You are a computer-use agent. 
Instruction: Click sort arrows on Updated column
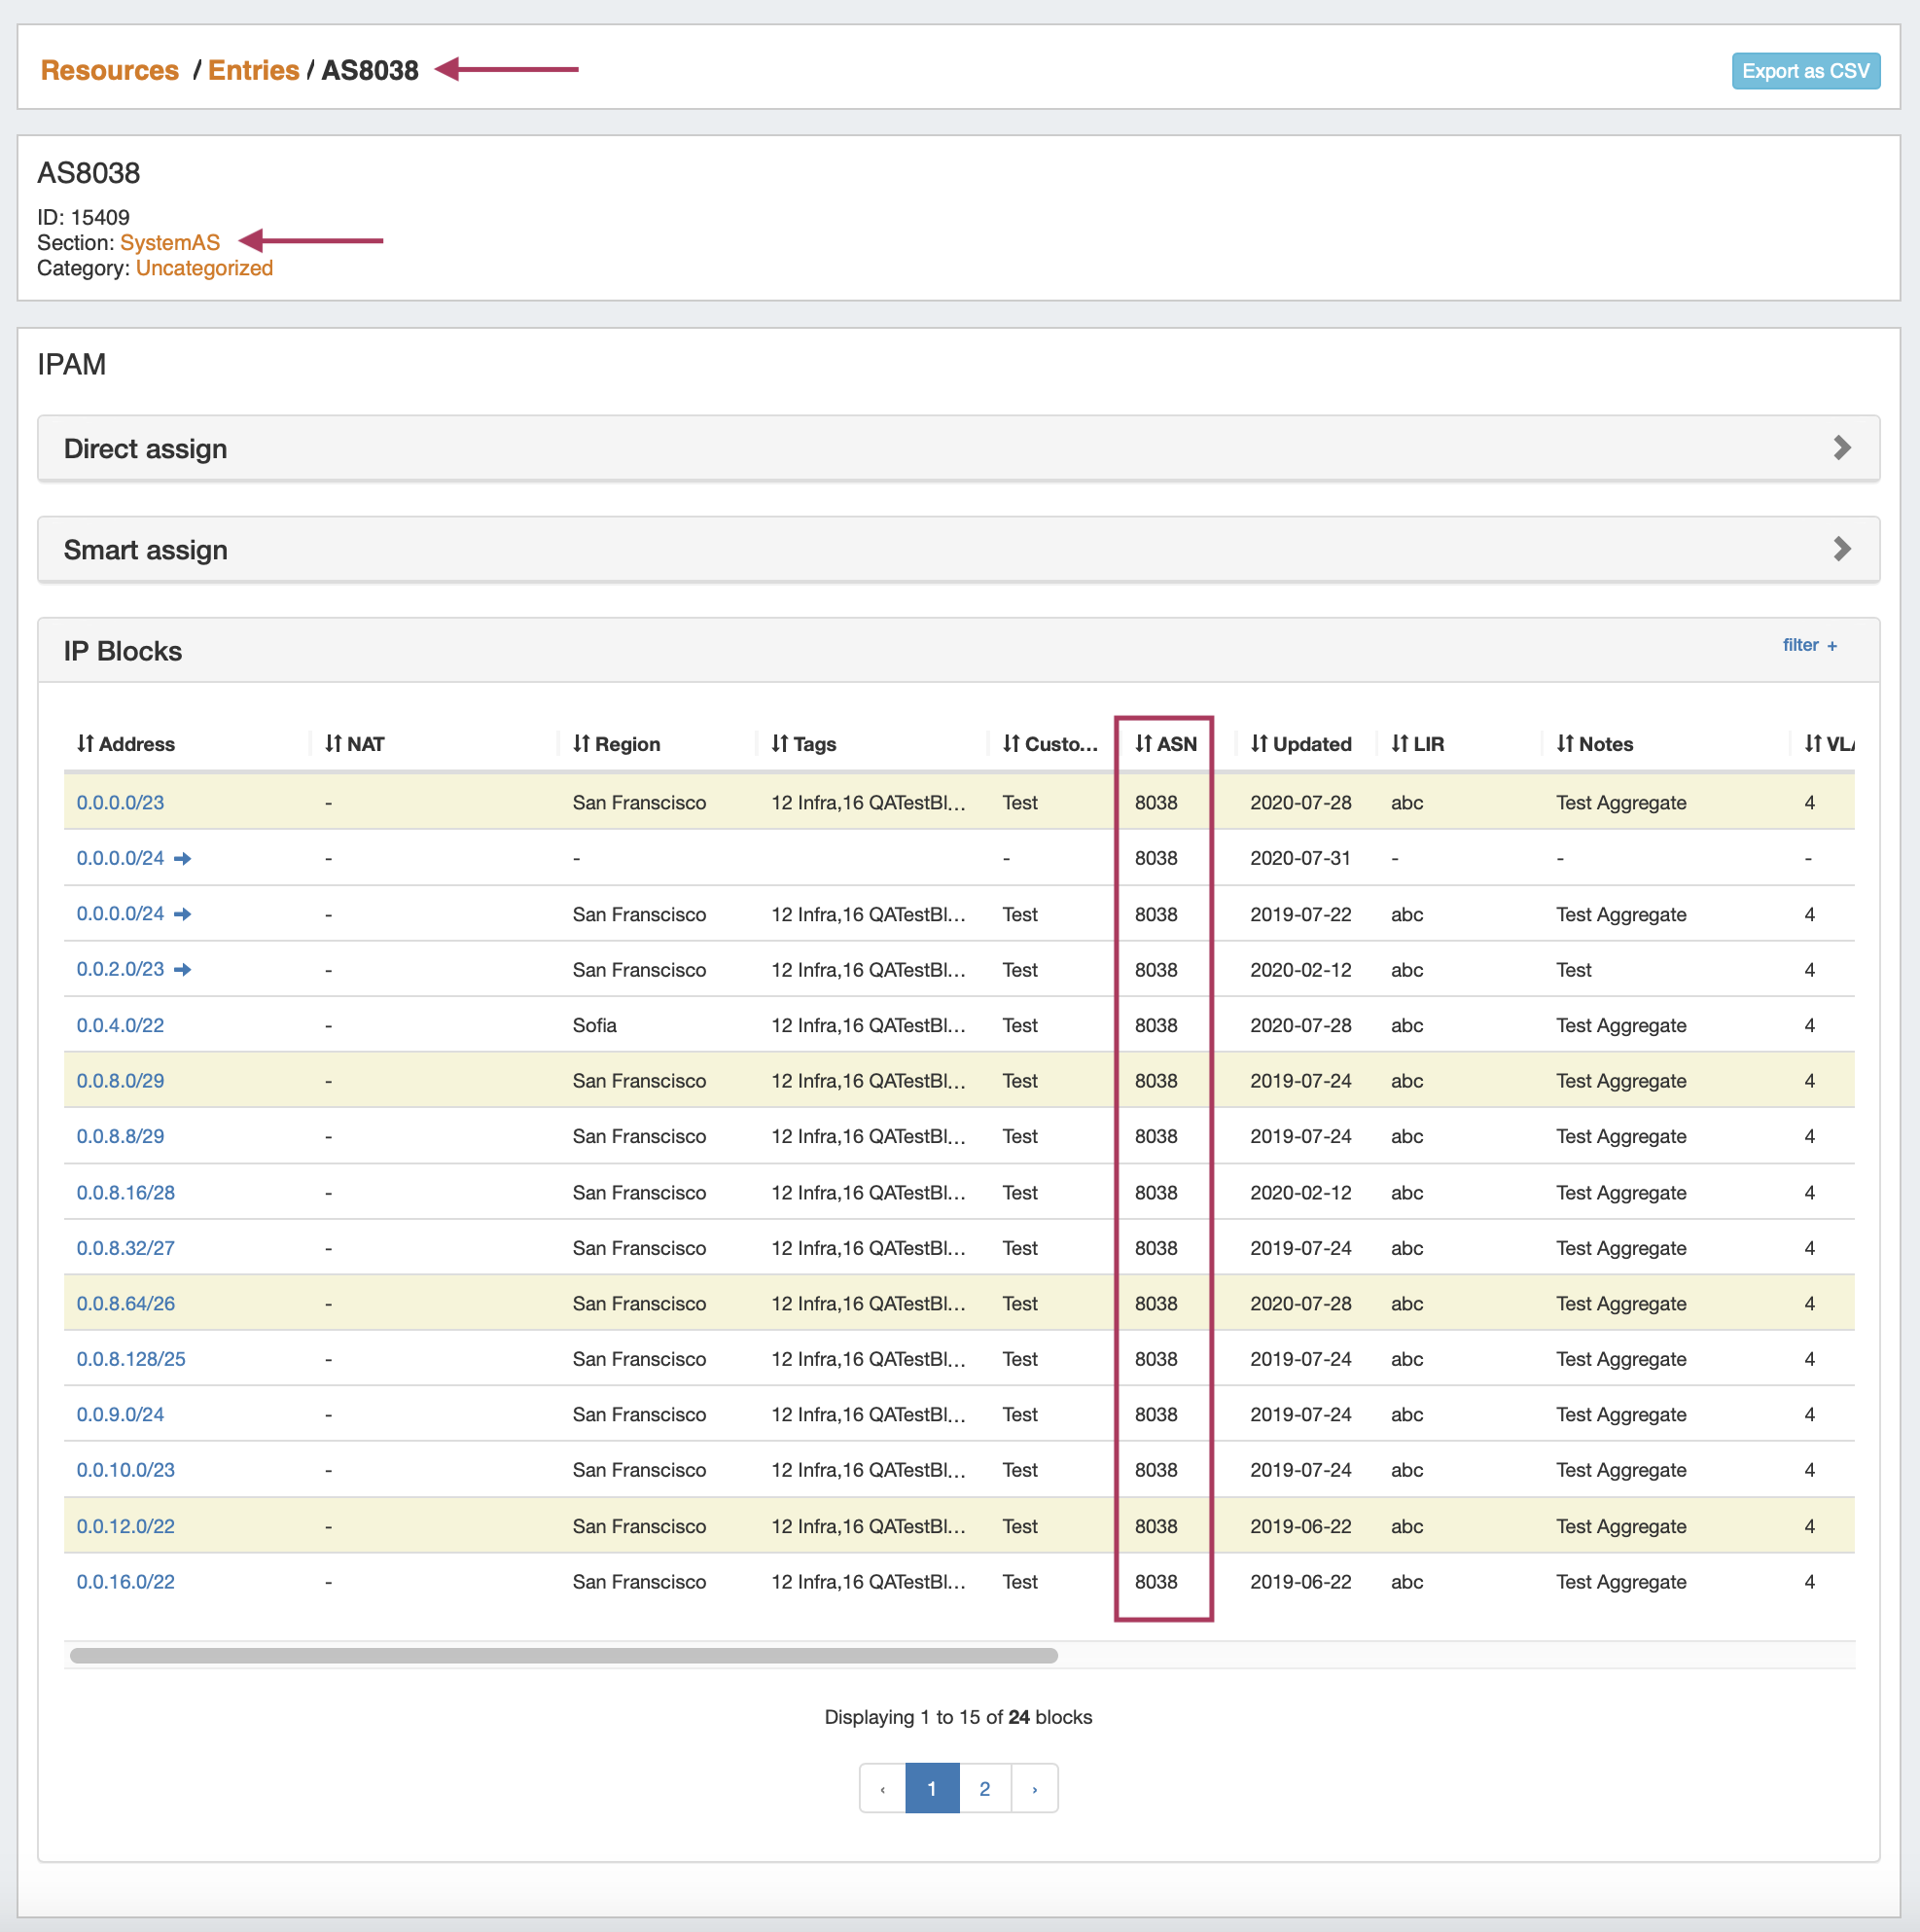click(1259, 744)
